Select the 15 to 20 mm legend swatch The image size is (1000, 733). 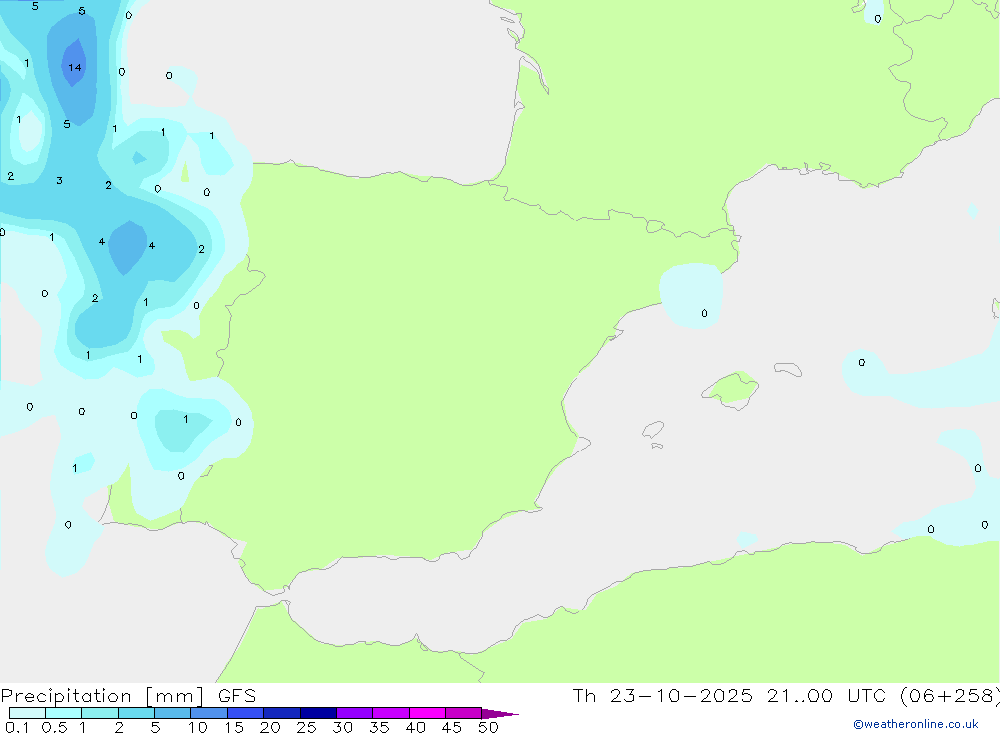click(245, 713)
